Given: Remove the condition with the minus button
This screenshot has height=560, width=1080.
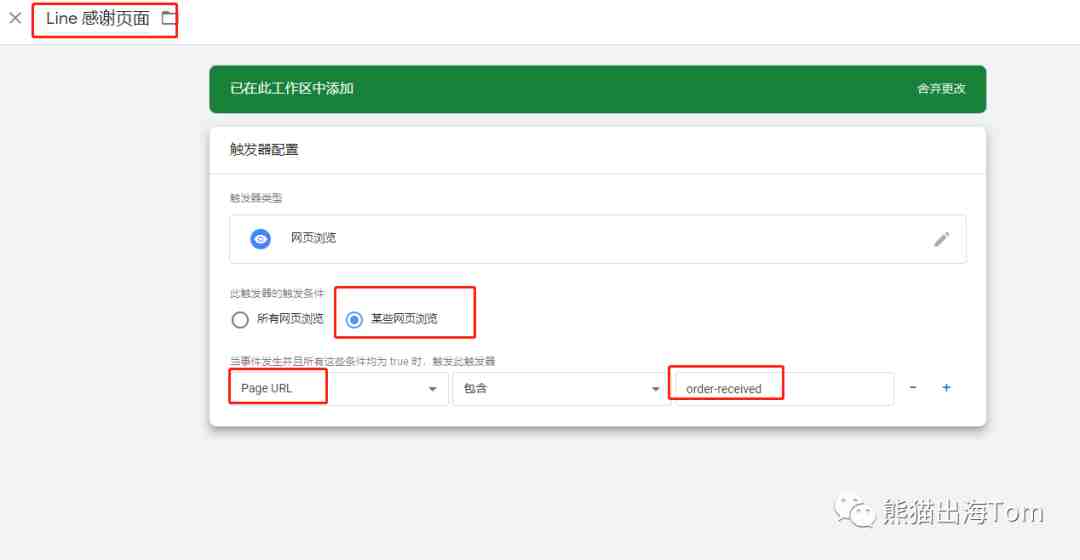Looking at the screenshot, I should coord(913,388).
